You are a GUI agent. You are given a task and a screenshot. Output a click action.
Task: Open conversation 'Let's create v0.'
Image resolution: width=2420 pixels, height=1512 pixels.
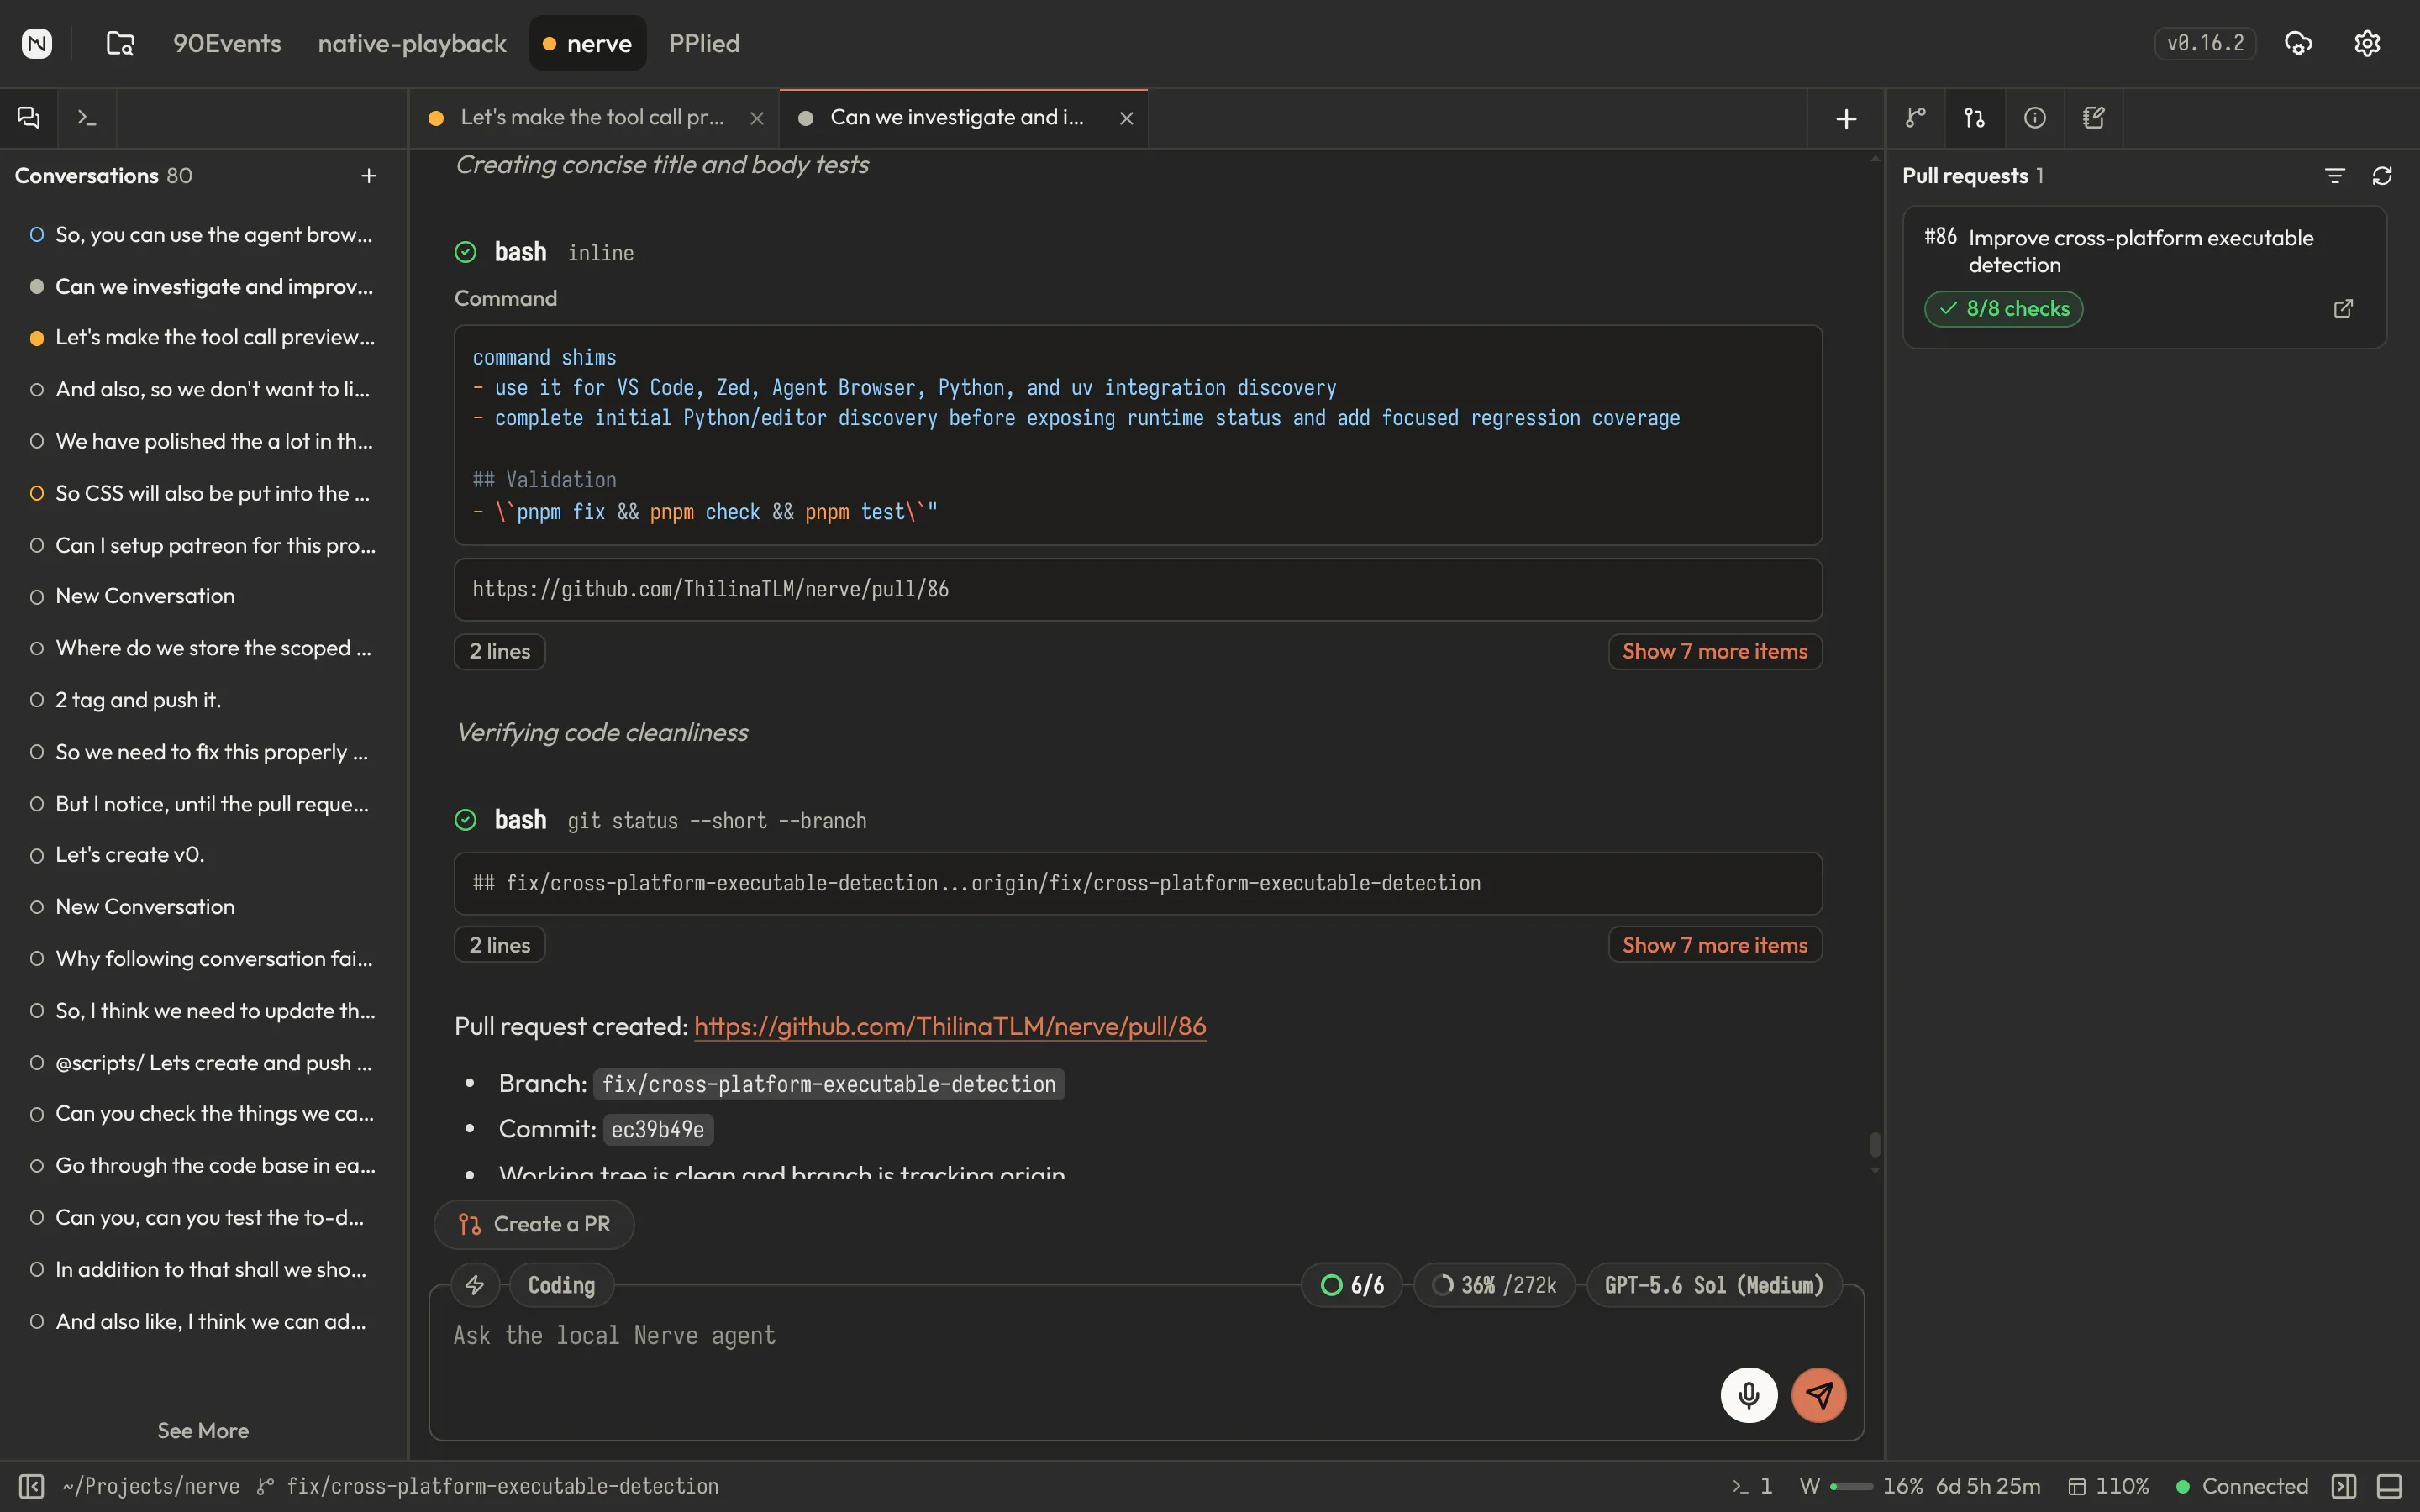pos(203,855)
